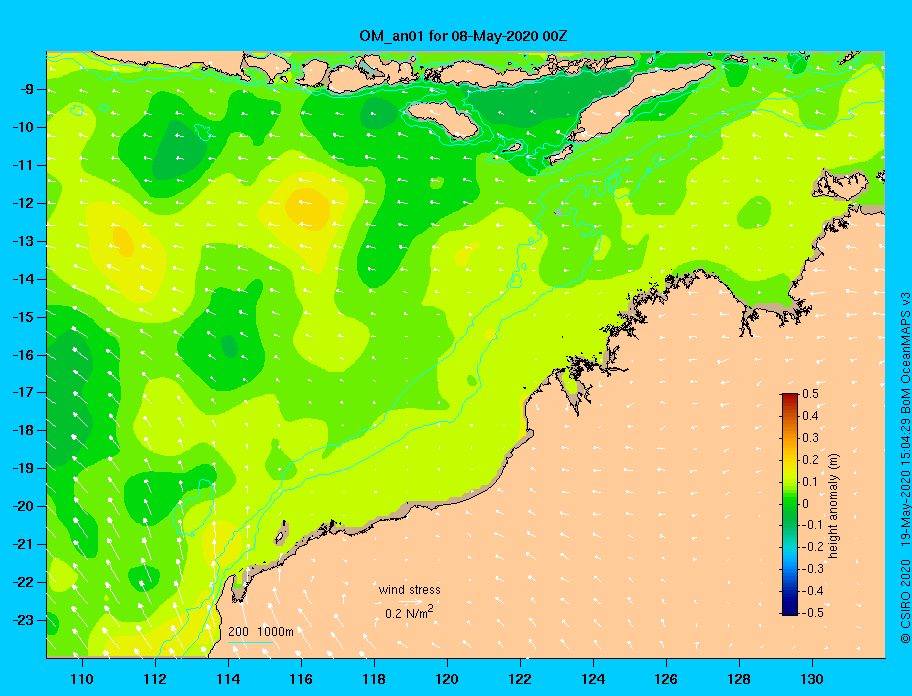912x696 pixels.
Task: Click latitude axis label -15
Action: coord(23,317)
